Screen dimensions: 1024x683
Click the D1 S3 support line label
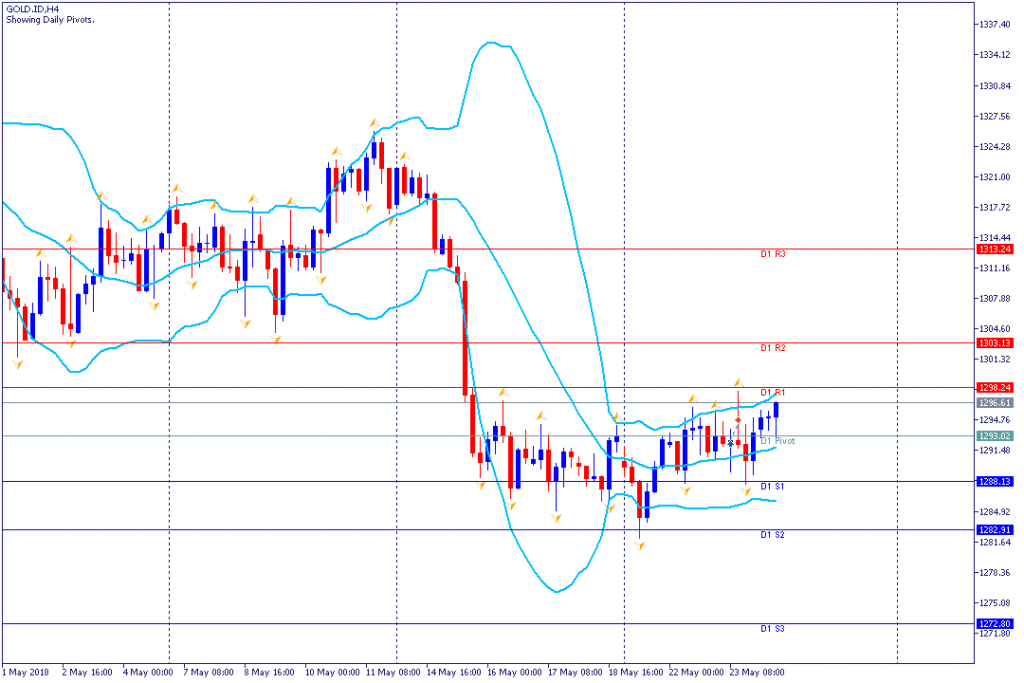click(x=773, y=629)
